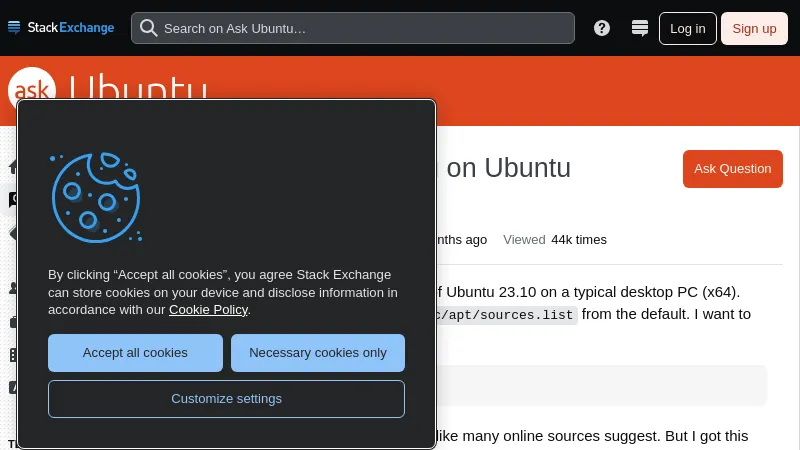Click the question's "months ago" timestamp
The width and height of the screenshot is (800, 450).
pyautogui.click(x=462, y=240)
